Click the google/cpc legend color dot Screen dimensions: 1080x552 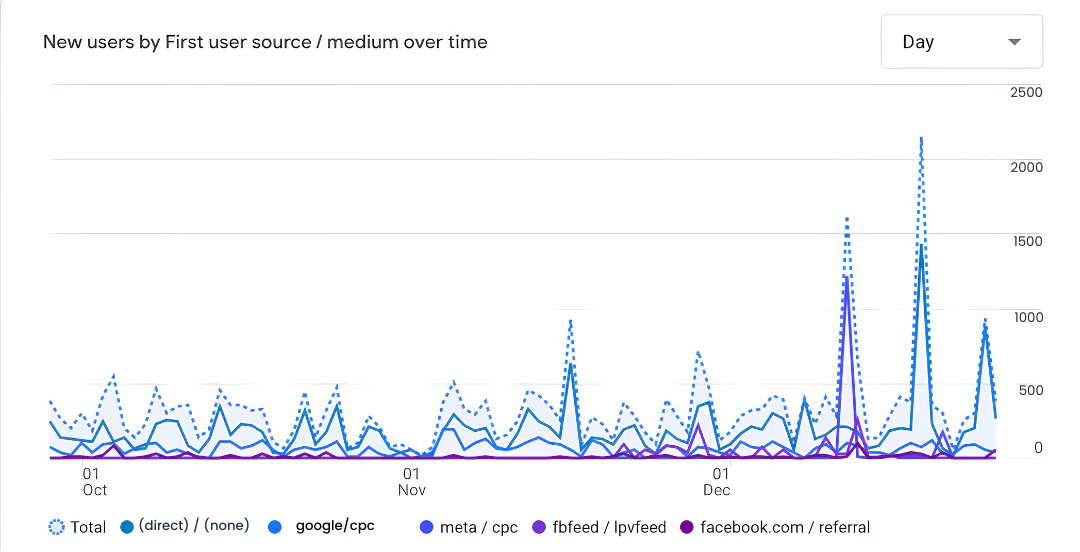(275, 526)
